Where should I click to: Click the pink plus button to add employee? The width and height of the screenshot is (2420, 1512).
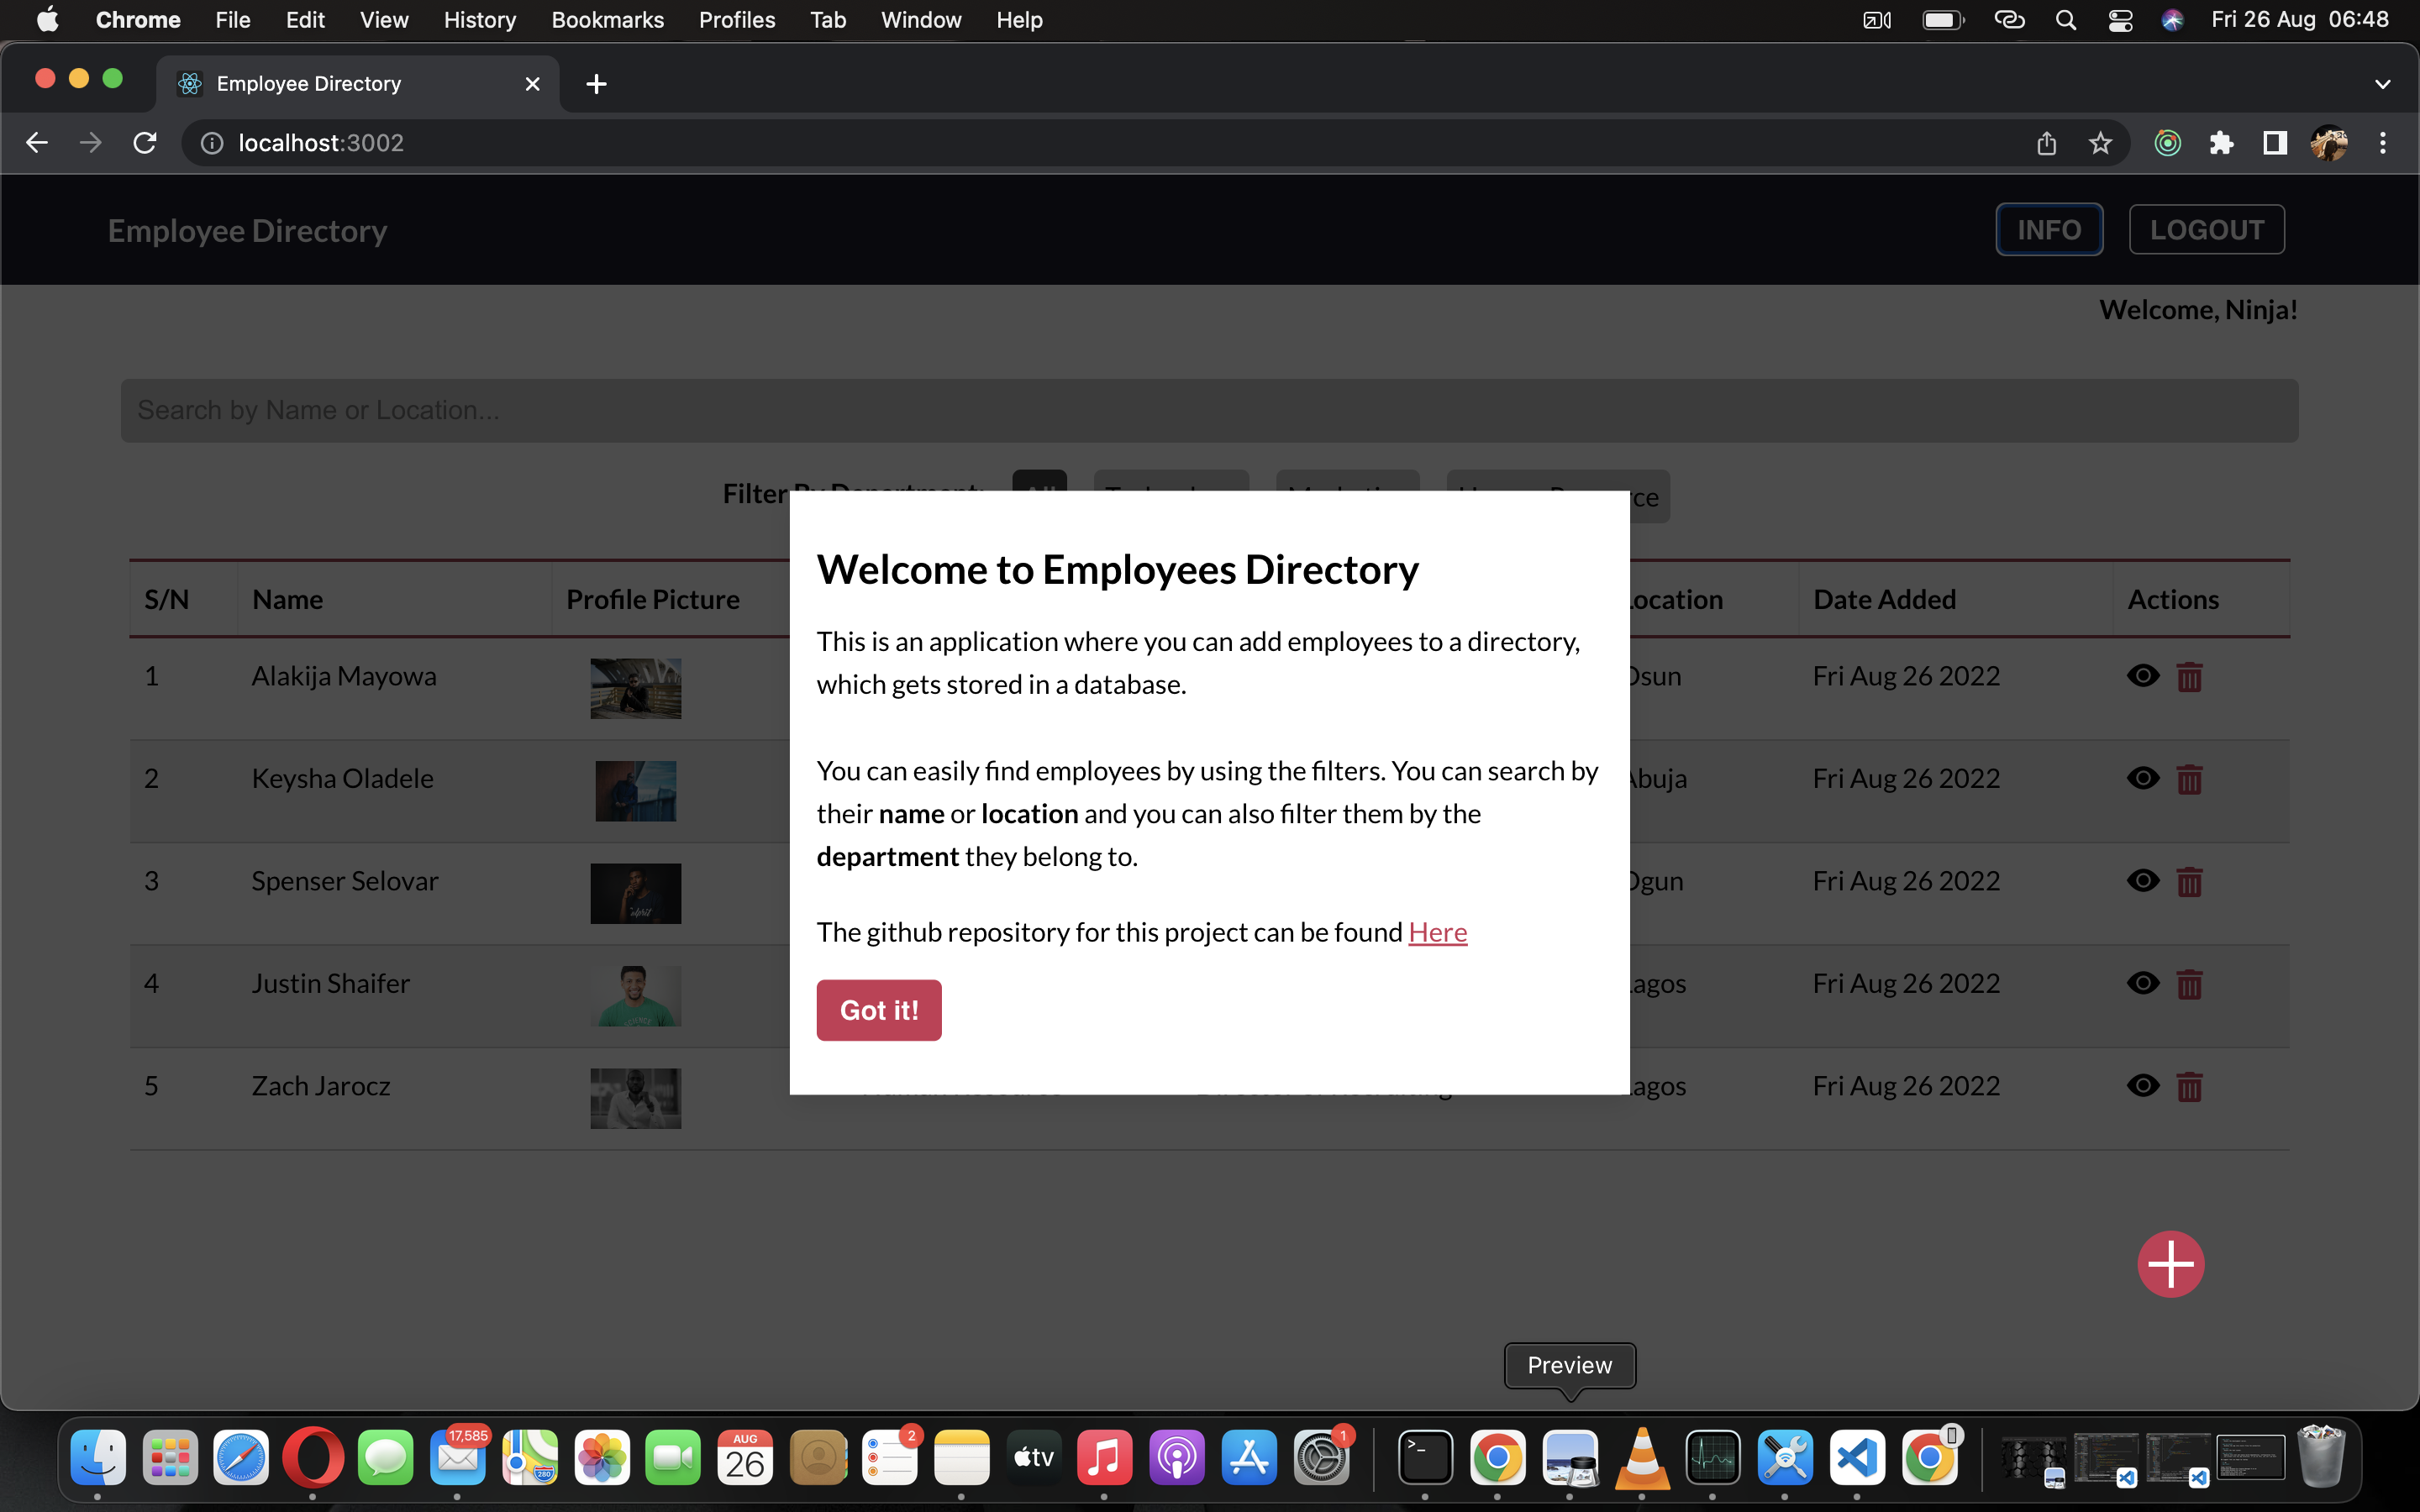[x=2170, y=1263]
